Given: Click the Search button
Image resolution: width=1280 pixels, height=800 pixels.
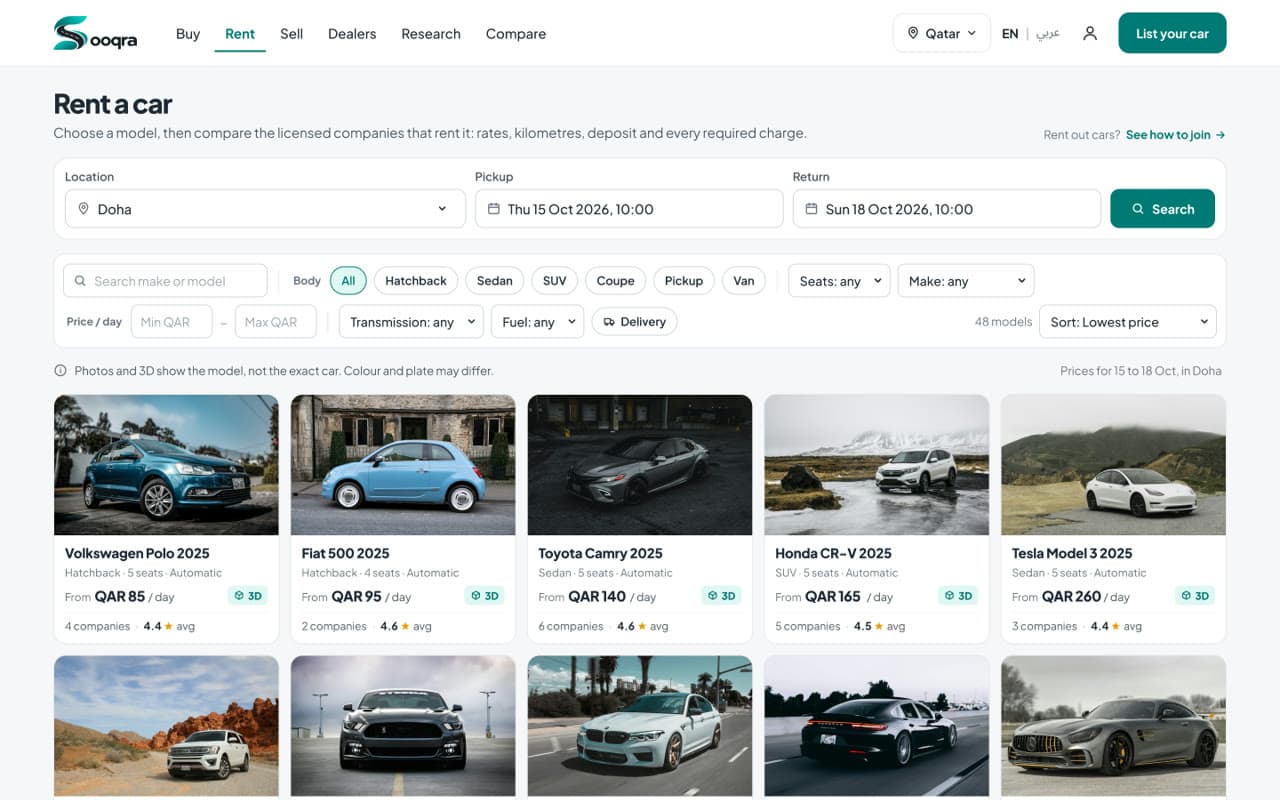Looking at the screenshot, I should pyautogui.click(x=1163, y=209).
